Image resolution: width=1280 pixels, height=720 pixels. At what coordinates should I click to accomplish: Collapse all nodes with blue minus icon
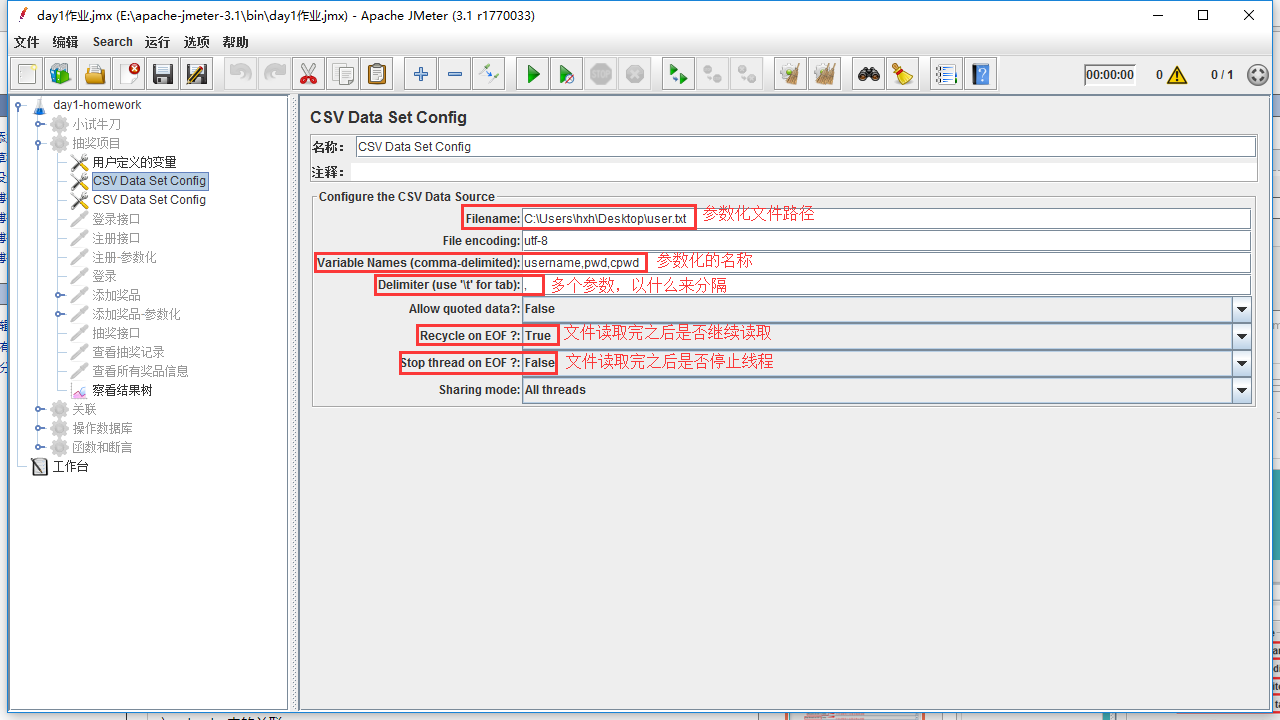point(454,74)
